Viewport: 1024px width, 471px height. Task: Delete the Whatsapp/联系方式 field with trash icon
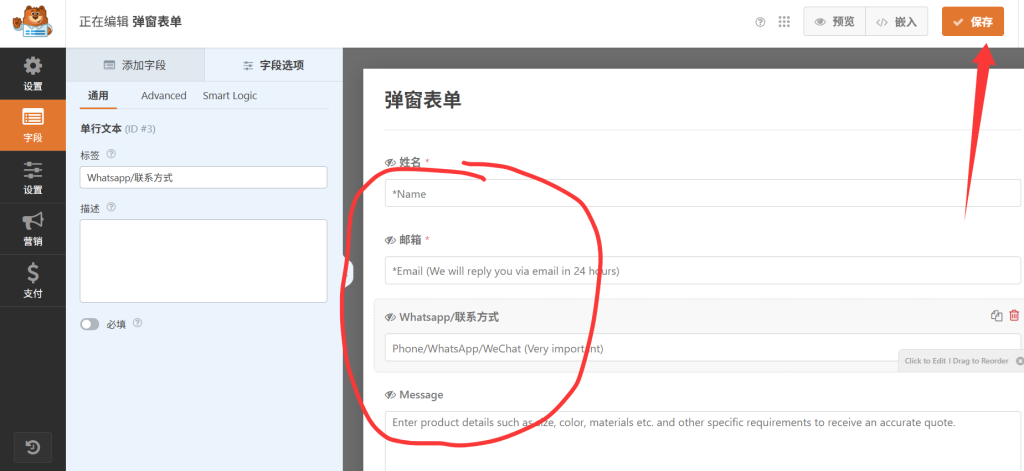(x=1014, y=316)
